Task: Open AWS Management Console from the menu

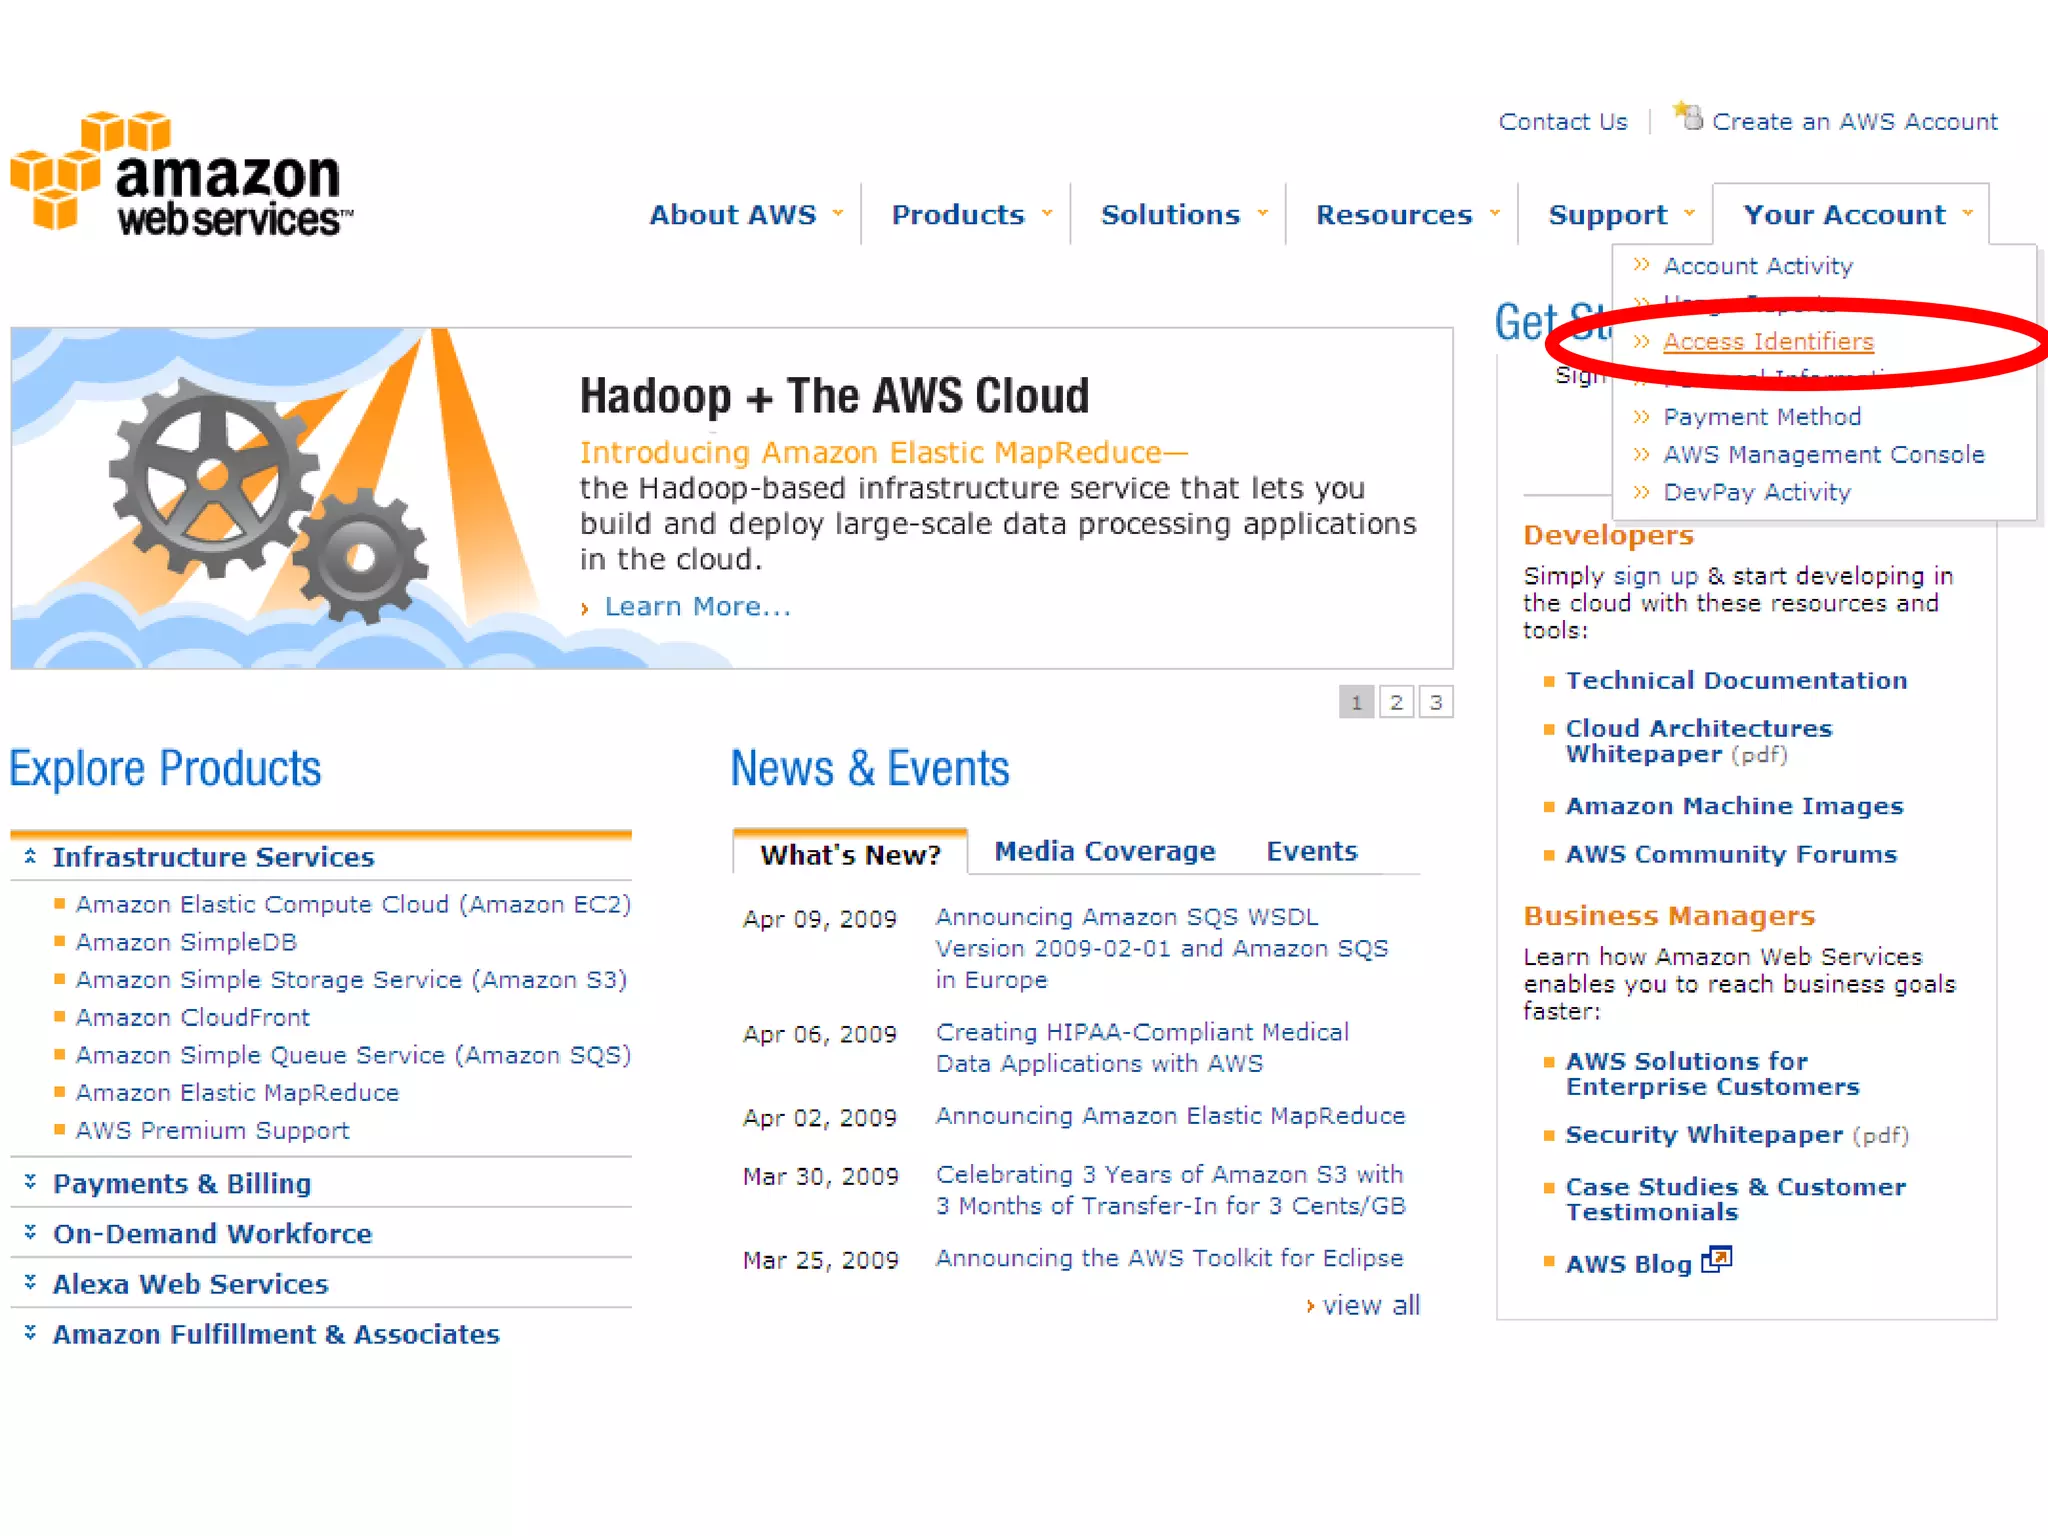Action: (x=1824, y=455)
